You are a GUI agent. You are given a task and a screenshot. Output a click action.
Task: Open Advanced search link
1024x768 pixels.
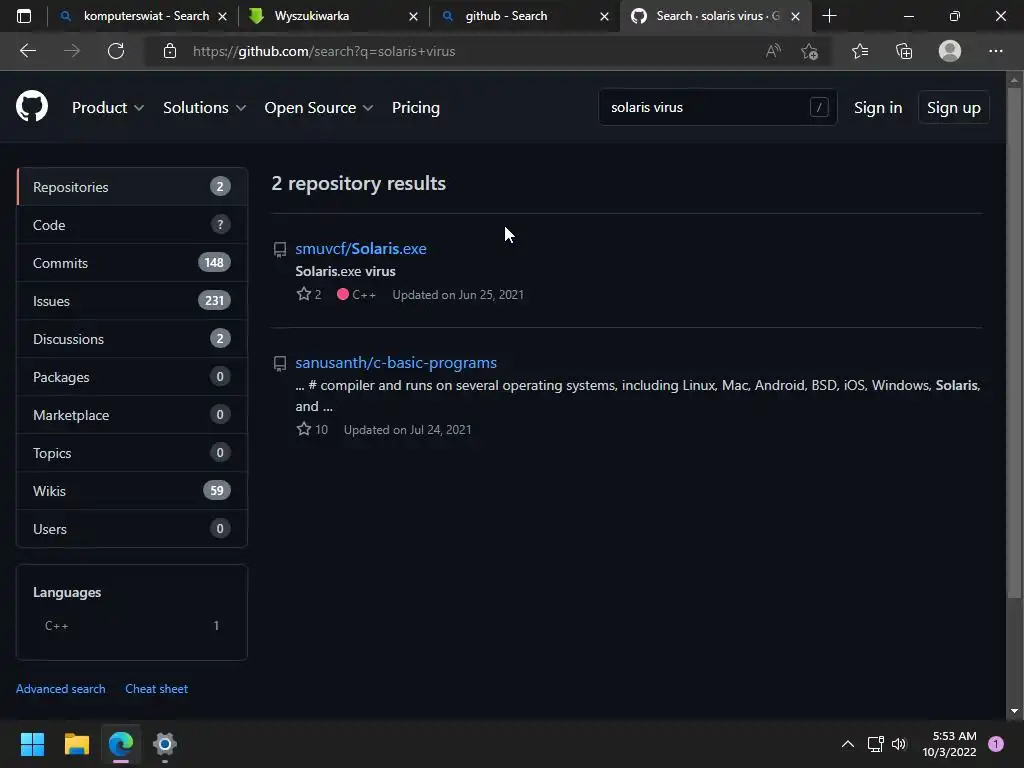tap(61, 688)
